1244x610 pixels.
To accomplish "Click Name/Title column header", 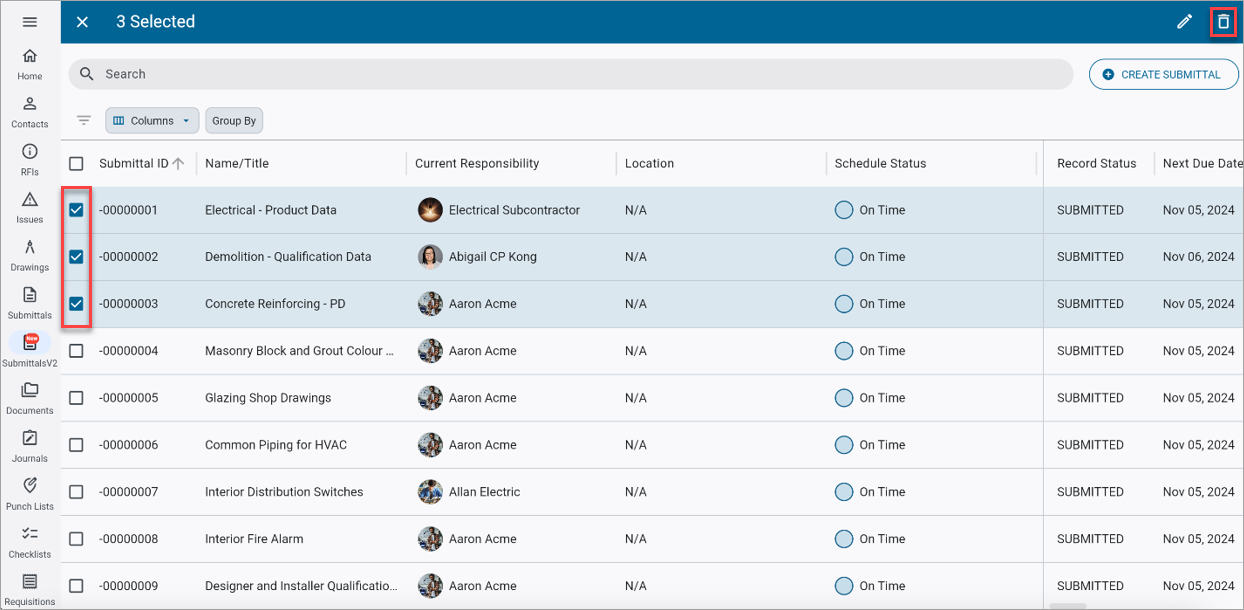I will click(237, 164).
